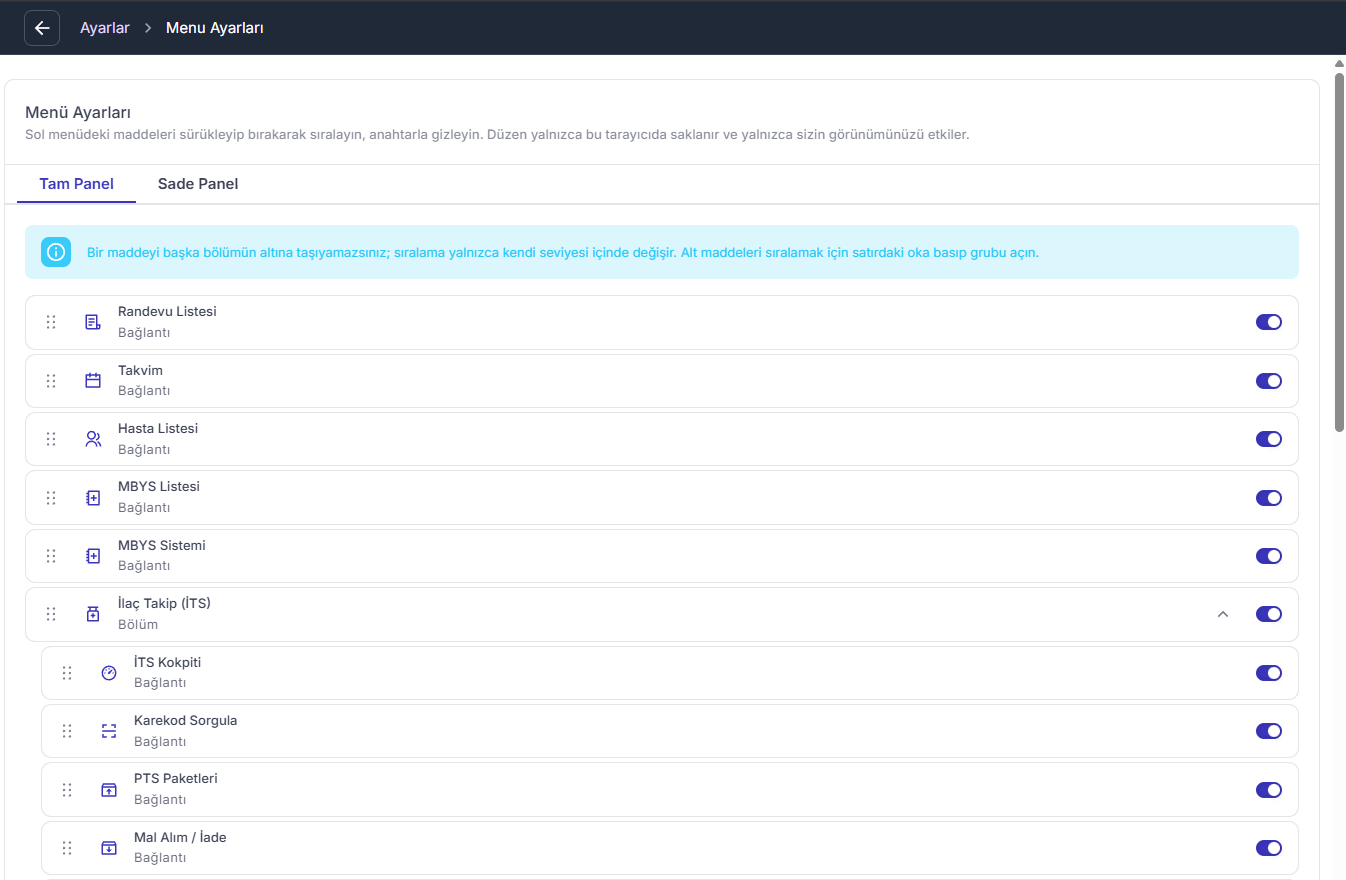Click the İTS Kokpiti gauge icon

pyautogui.click(x=109, y=673)
